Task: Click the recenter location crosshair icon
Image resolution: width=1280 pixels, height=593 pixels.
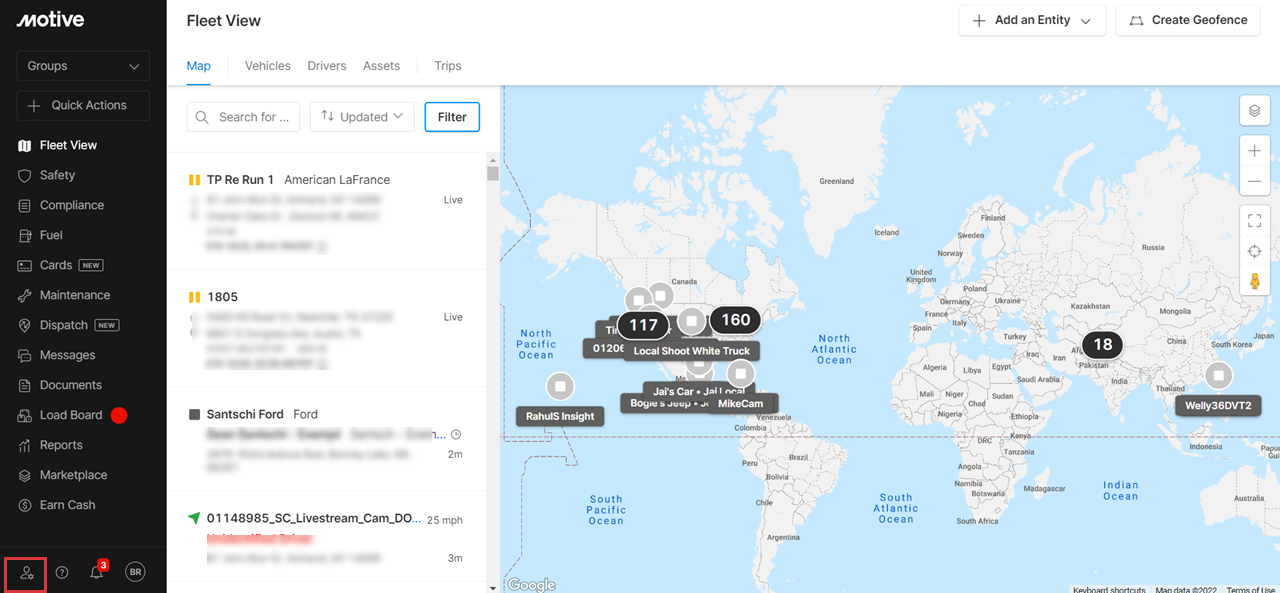Action: [1254, 251]
